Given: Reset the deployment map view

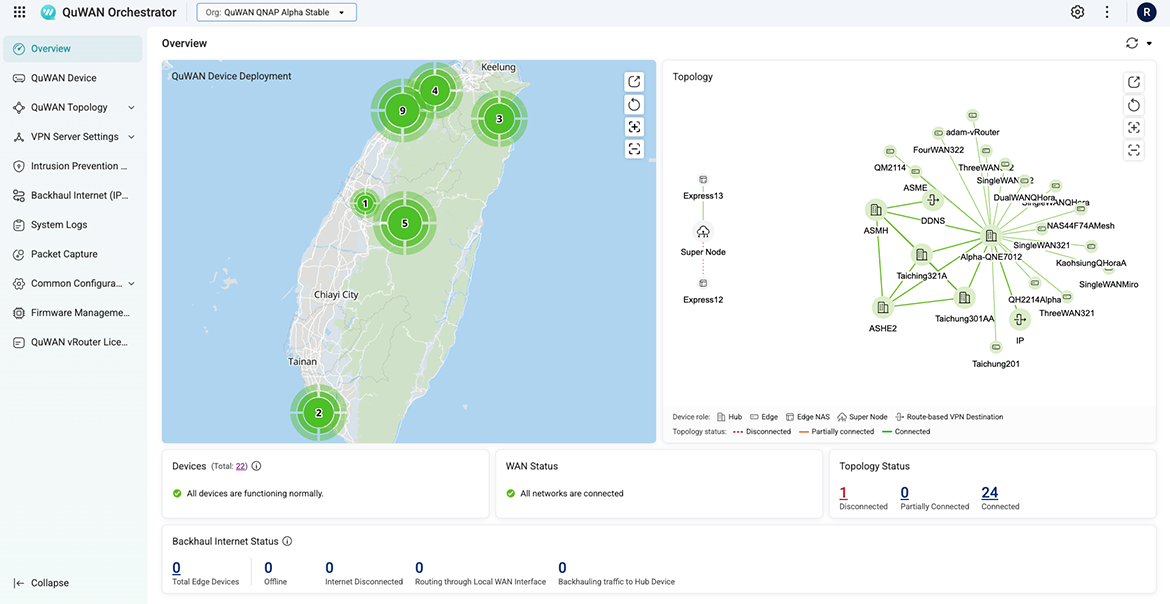Looking at the screenshot, I should (634, 104).
